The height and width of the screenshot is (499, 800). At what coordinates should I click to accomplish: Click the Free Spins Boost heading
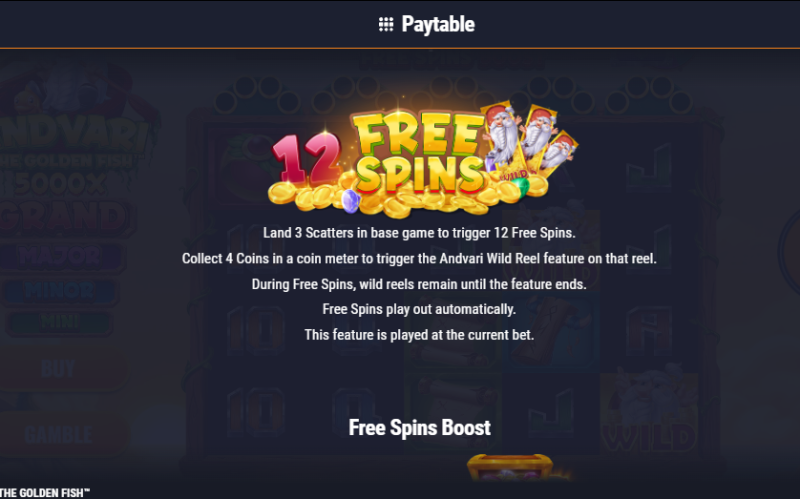point(419,428)
